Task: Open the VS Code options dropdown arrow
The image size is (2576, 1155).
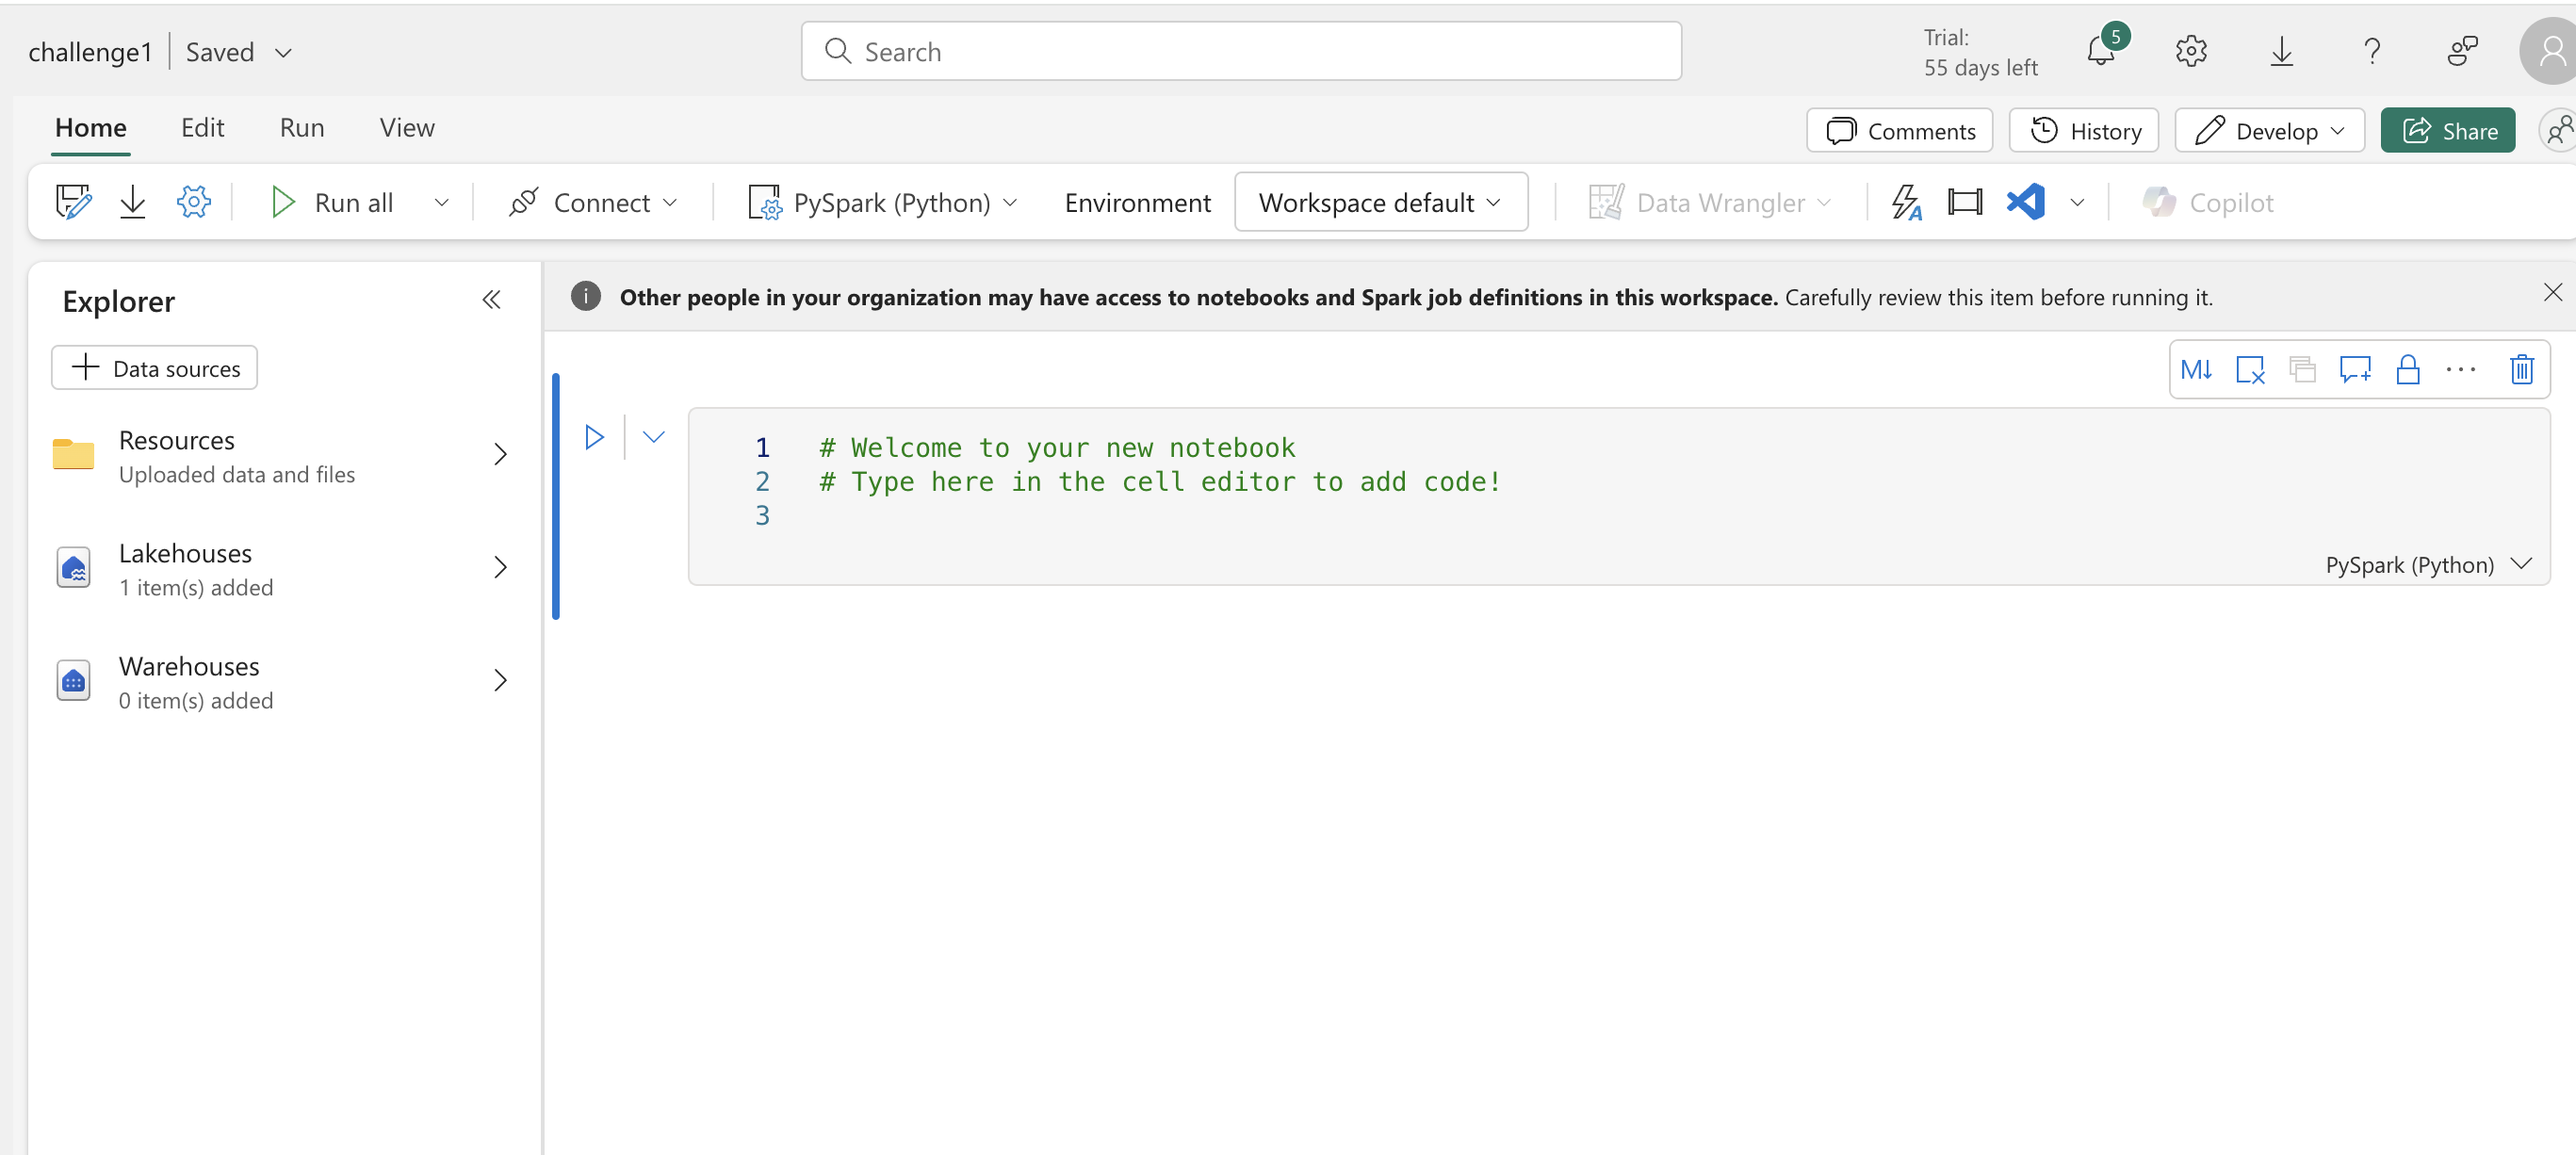Action: [x=2077, y=202]
